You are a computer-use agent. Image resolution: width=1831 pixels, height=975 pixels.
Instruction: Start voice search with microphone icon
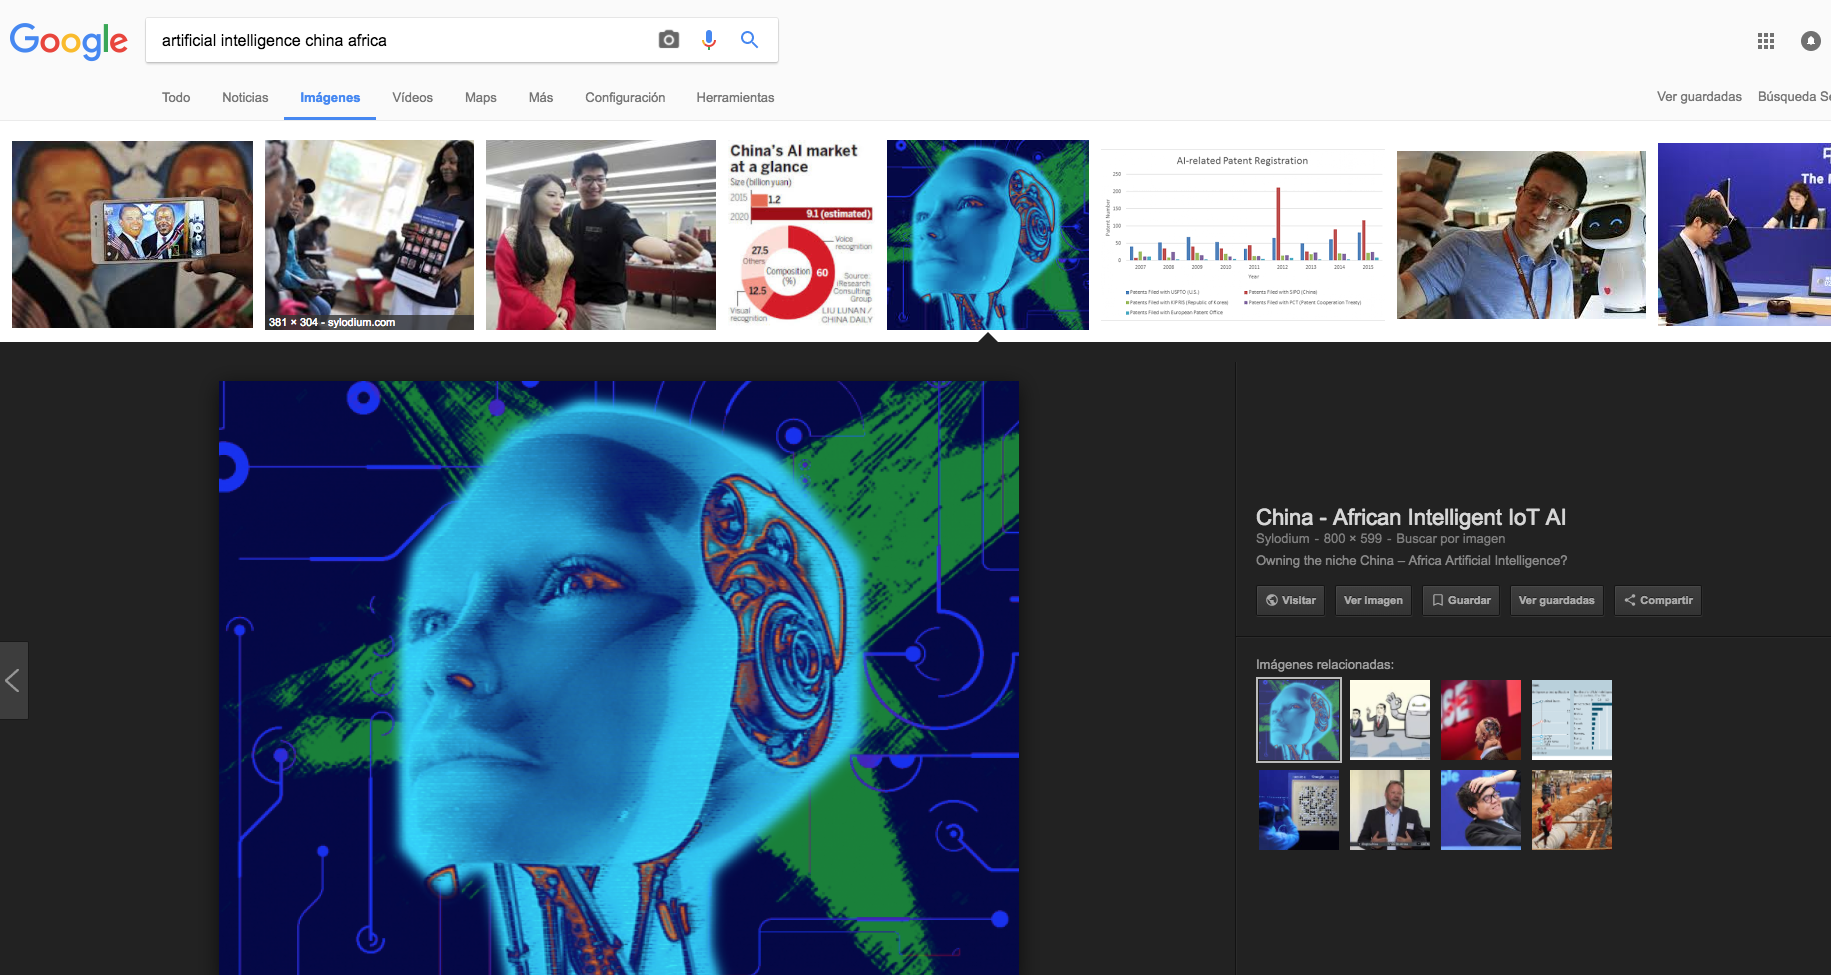pyautogui.click(x=709, y=40)
